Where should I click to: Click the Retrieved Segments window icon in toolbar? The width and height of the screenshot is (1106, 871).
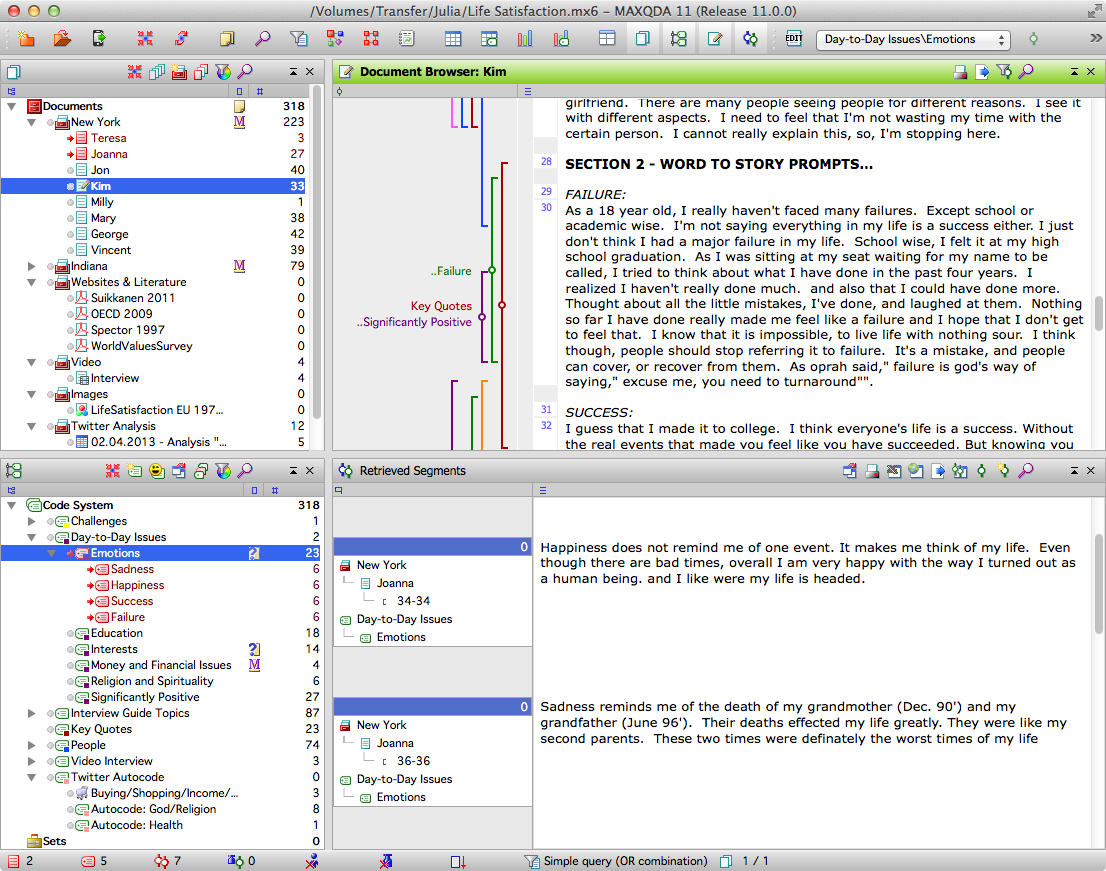750,39
